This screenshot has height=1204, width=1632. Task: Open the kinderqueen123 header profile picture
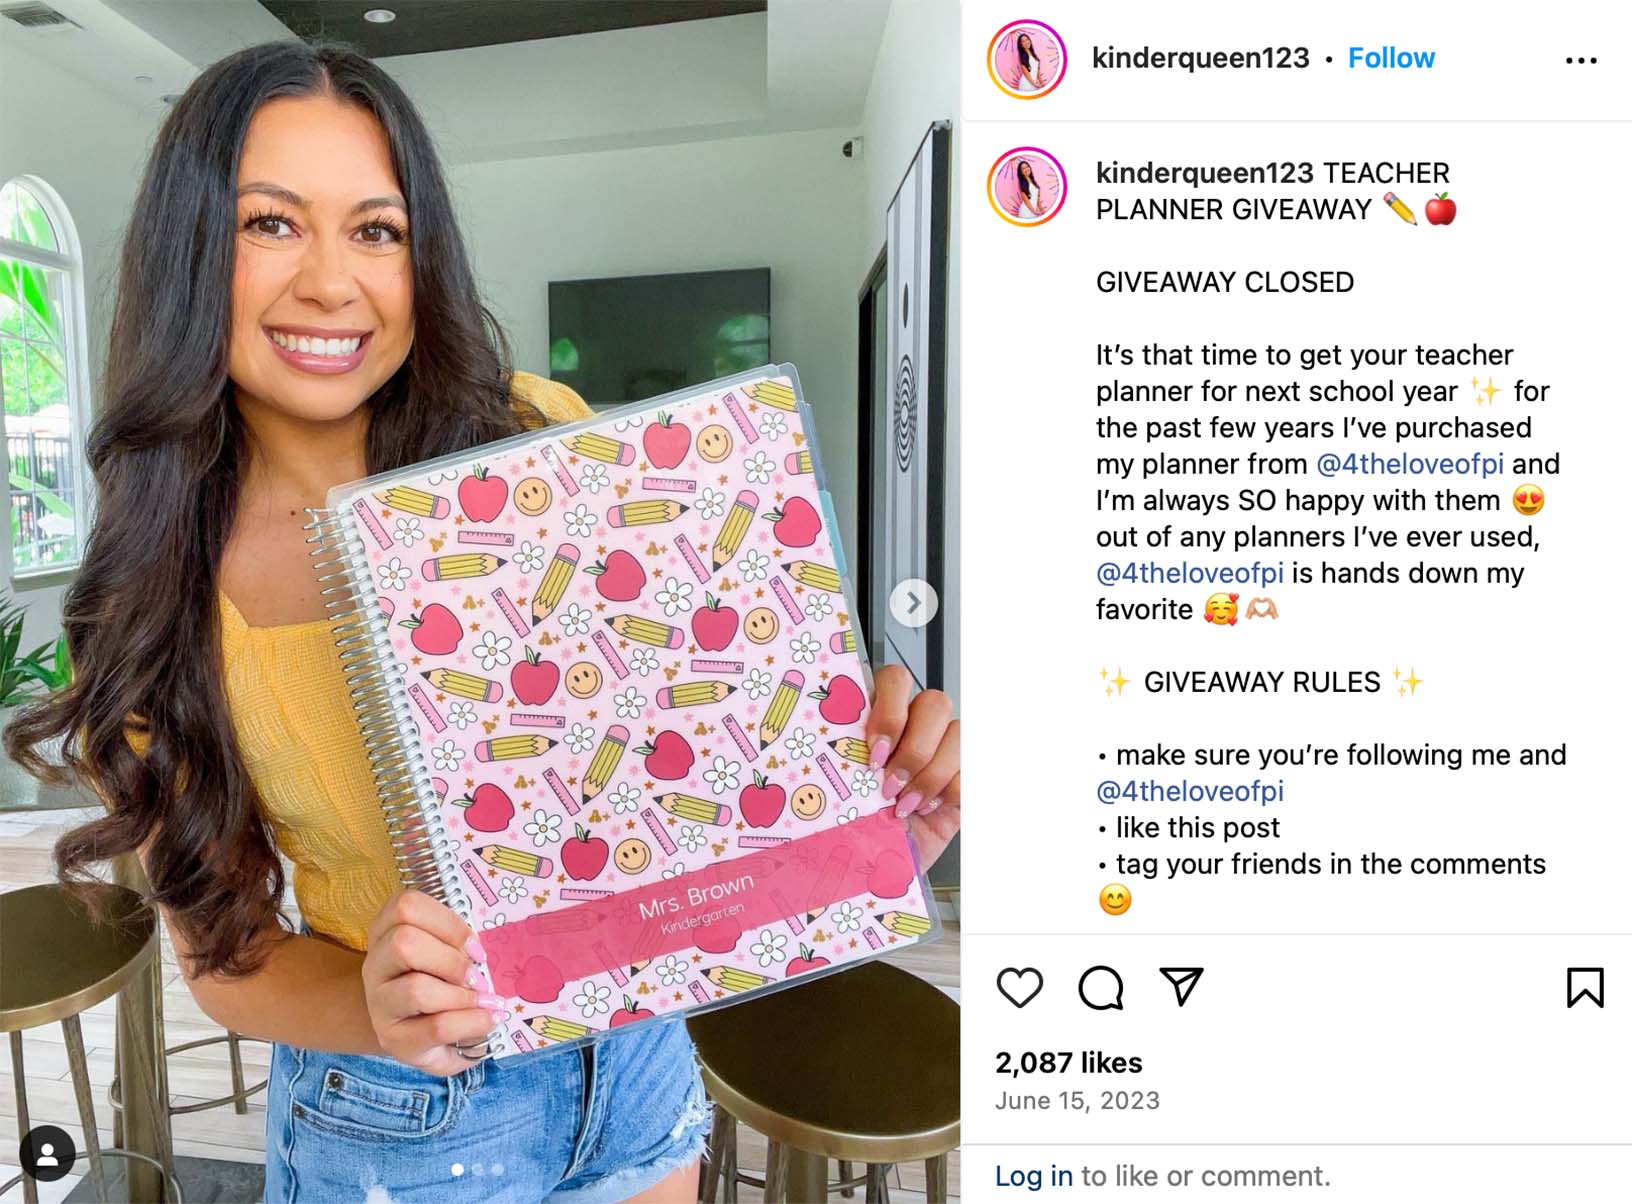pos(1027,59)
